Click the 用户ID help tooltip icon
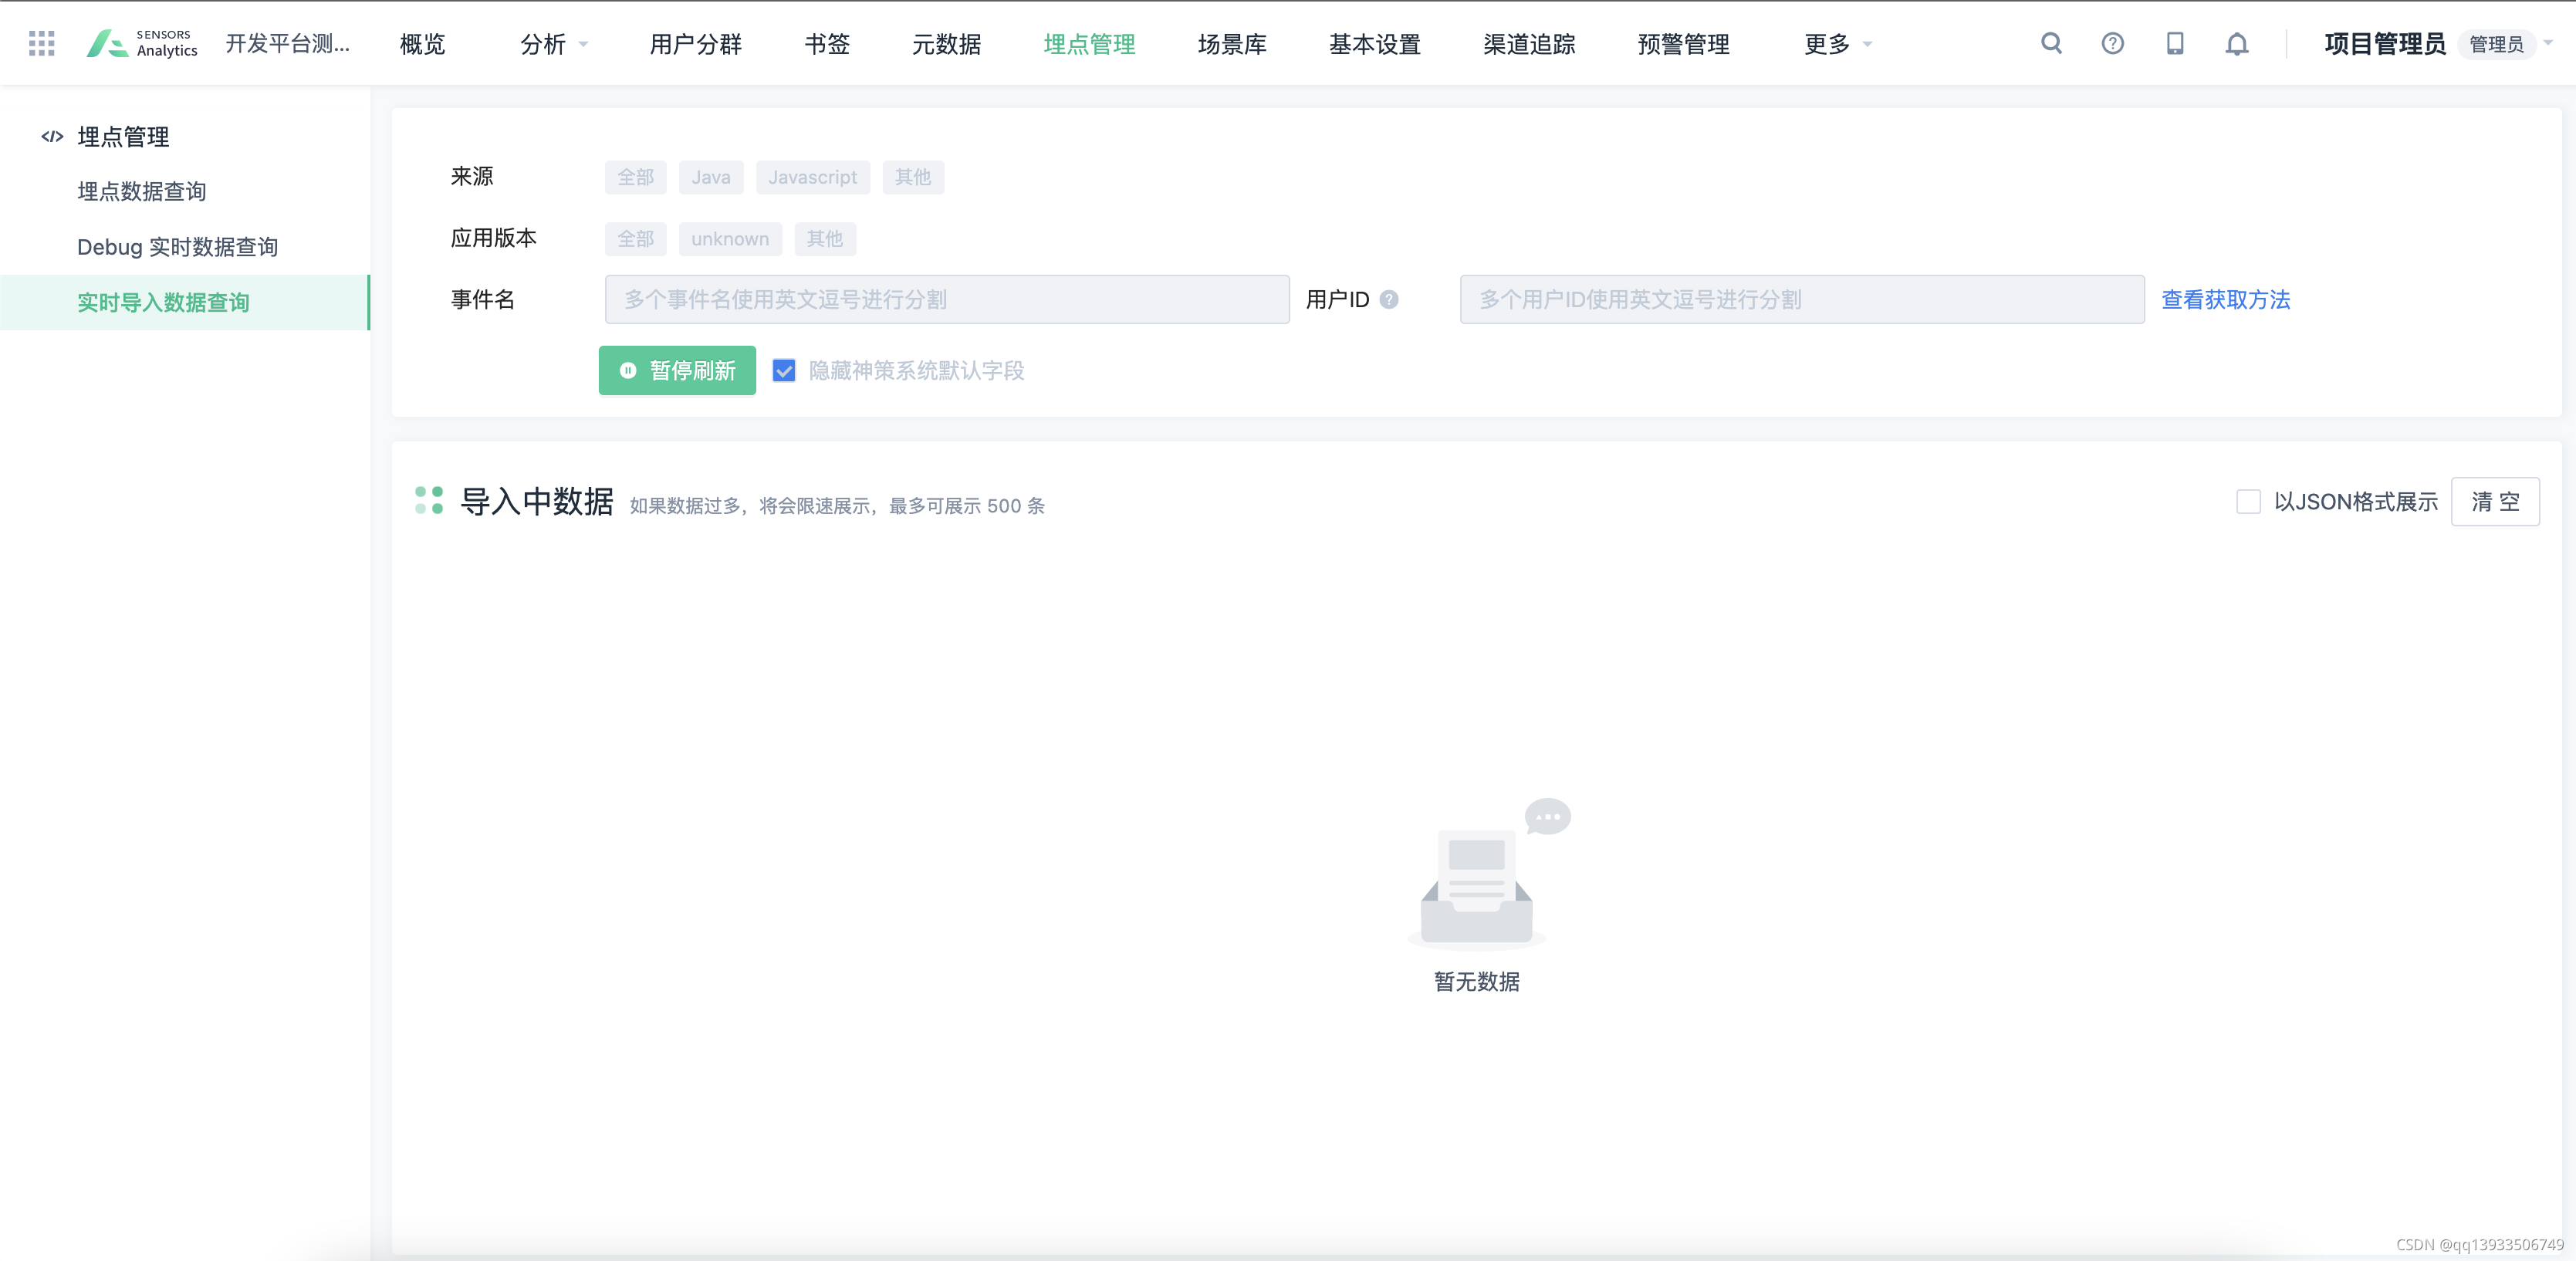The width and height of the screenshot is (2576, 1261). 1389,300
